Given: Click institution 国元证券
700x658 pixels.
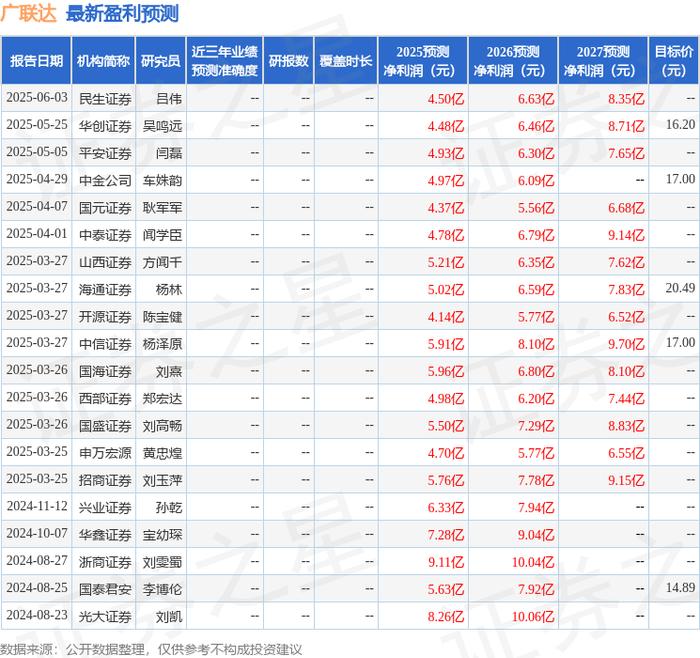Looking at the screenshot, I should tap(105, 208).
